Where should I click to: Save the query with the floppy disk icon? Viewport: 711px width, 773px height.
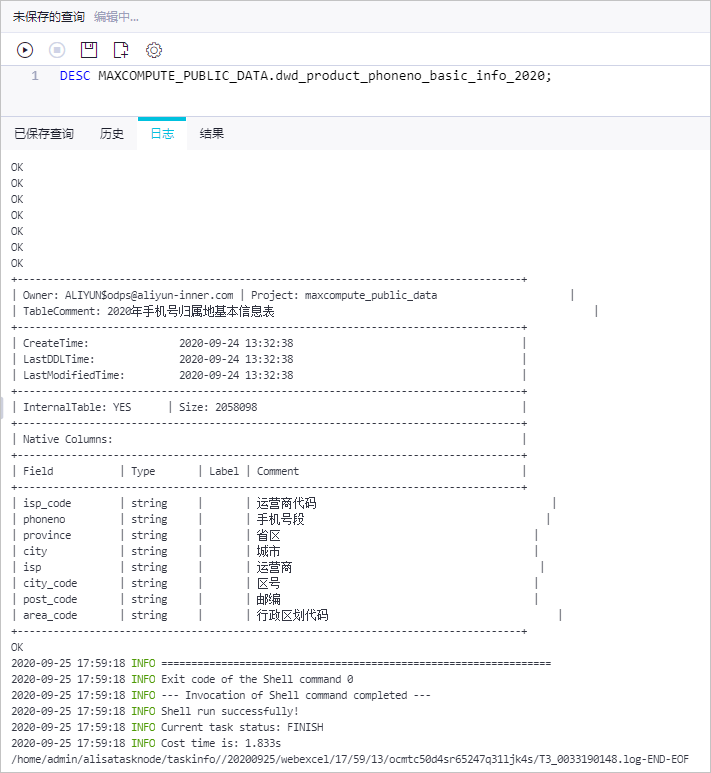tap(89, 50)
